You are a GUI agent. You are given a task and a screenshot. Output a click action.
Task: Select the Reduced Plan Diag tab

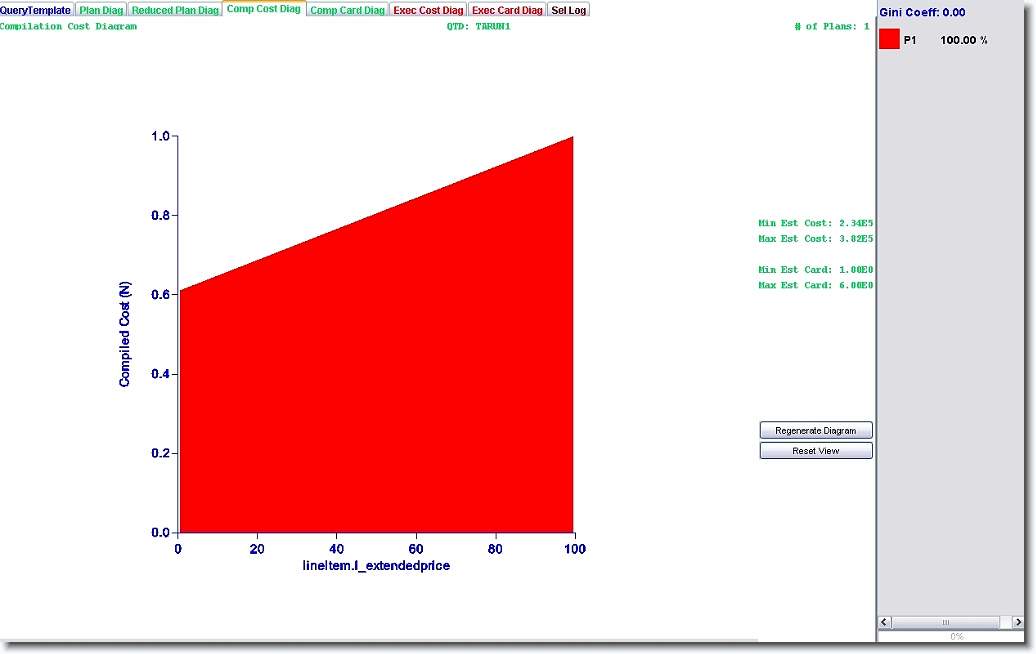click(x=175, y=10)
